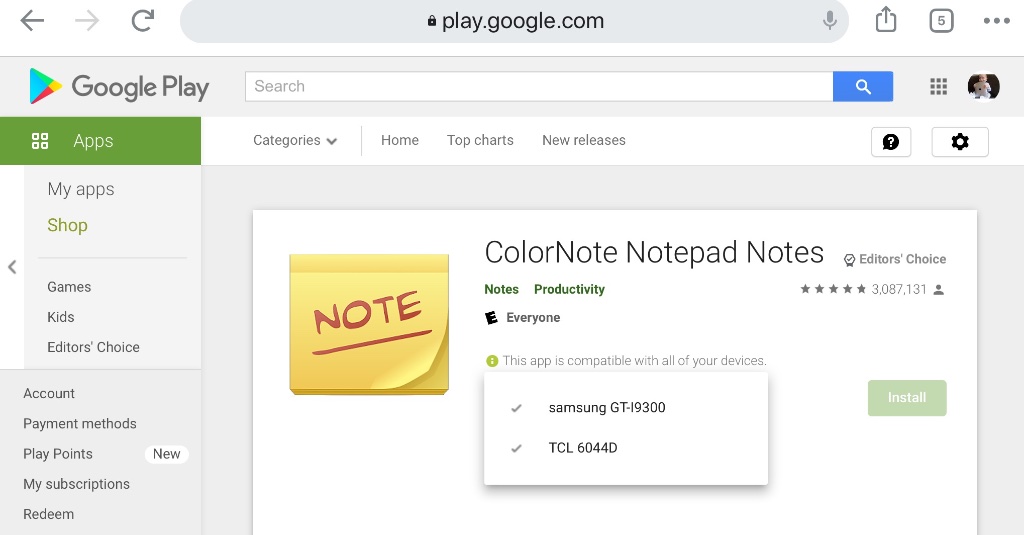Go back with the browser back arrow

pyautogui.click(x=32, y=21)
